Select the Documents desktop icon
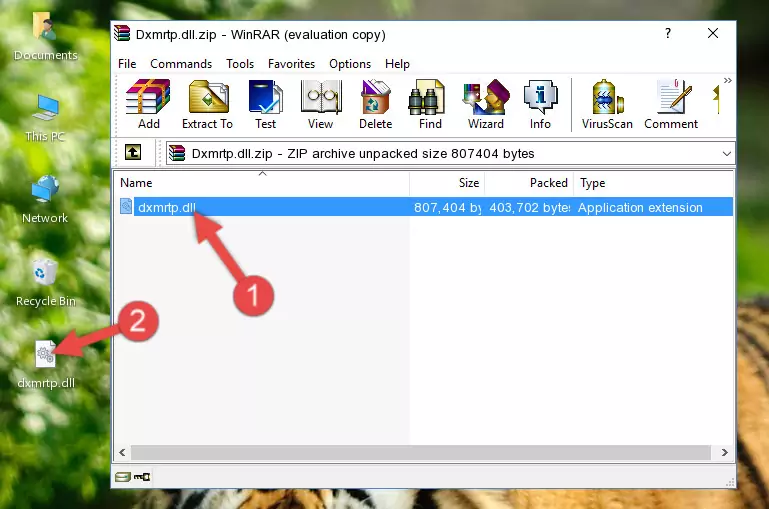The image size is (769, 509). [46, 37]
